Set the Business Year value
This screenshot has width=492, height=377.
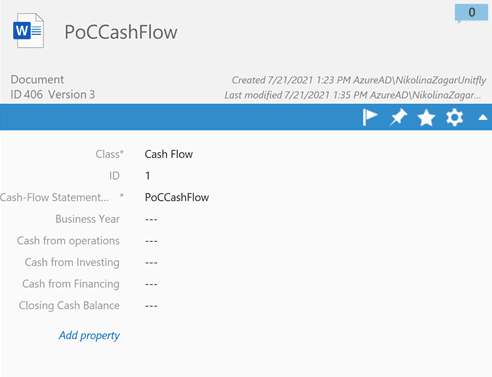pyautogui.click(x=151, y=219)
